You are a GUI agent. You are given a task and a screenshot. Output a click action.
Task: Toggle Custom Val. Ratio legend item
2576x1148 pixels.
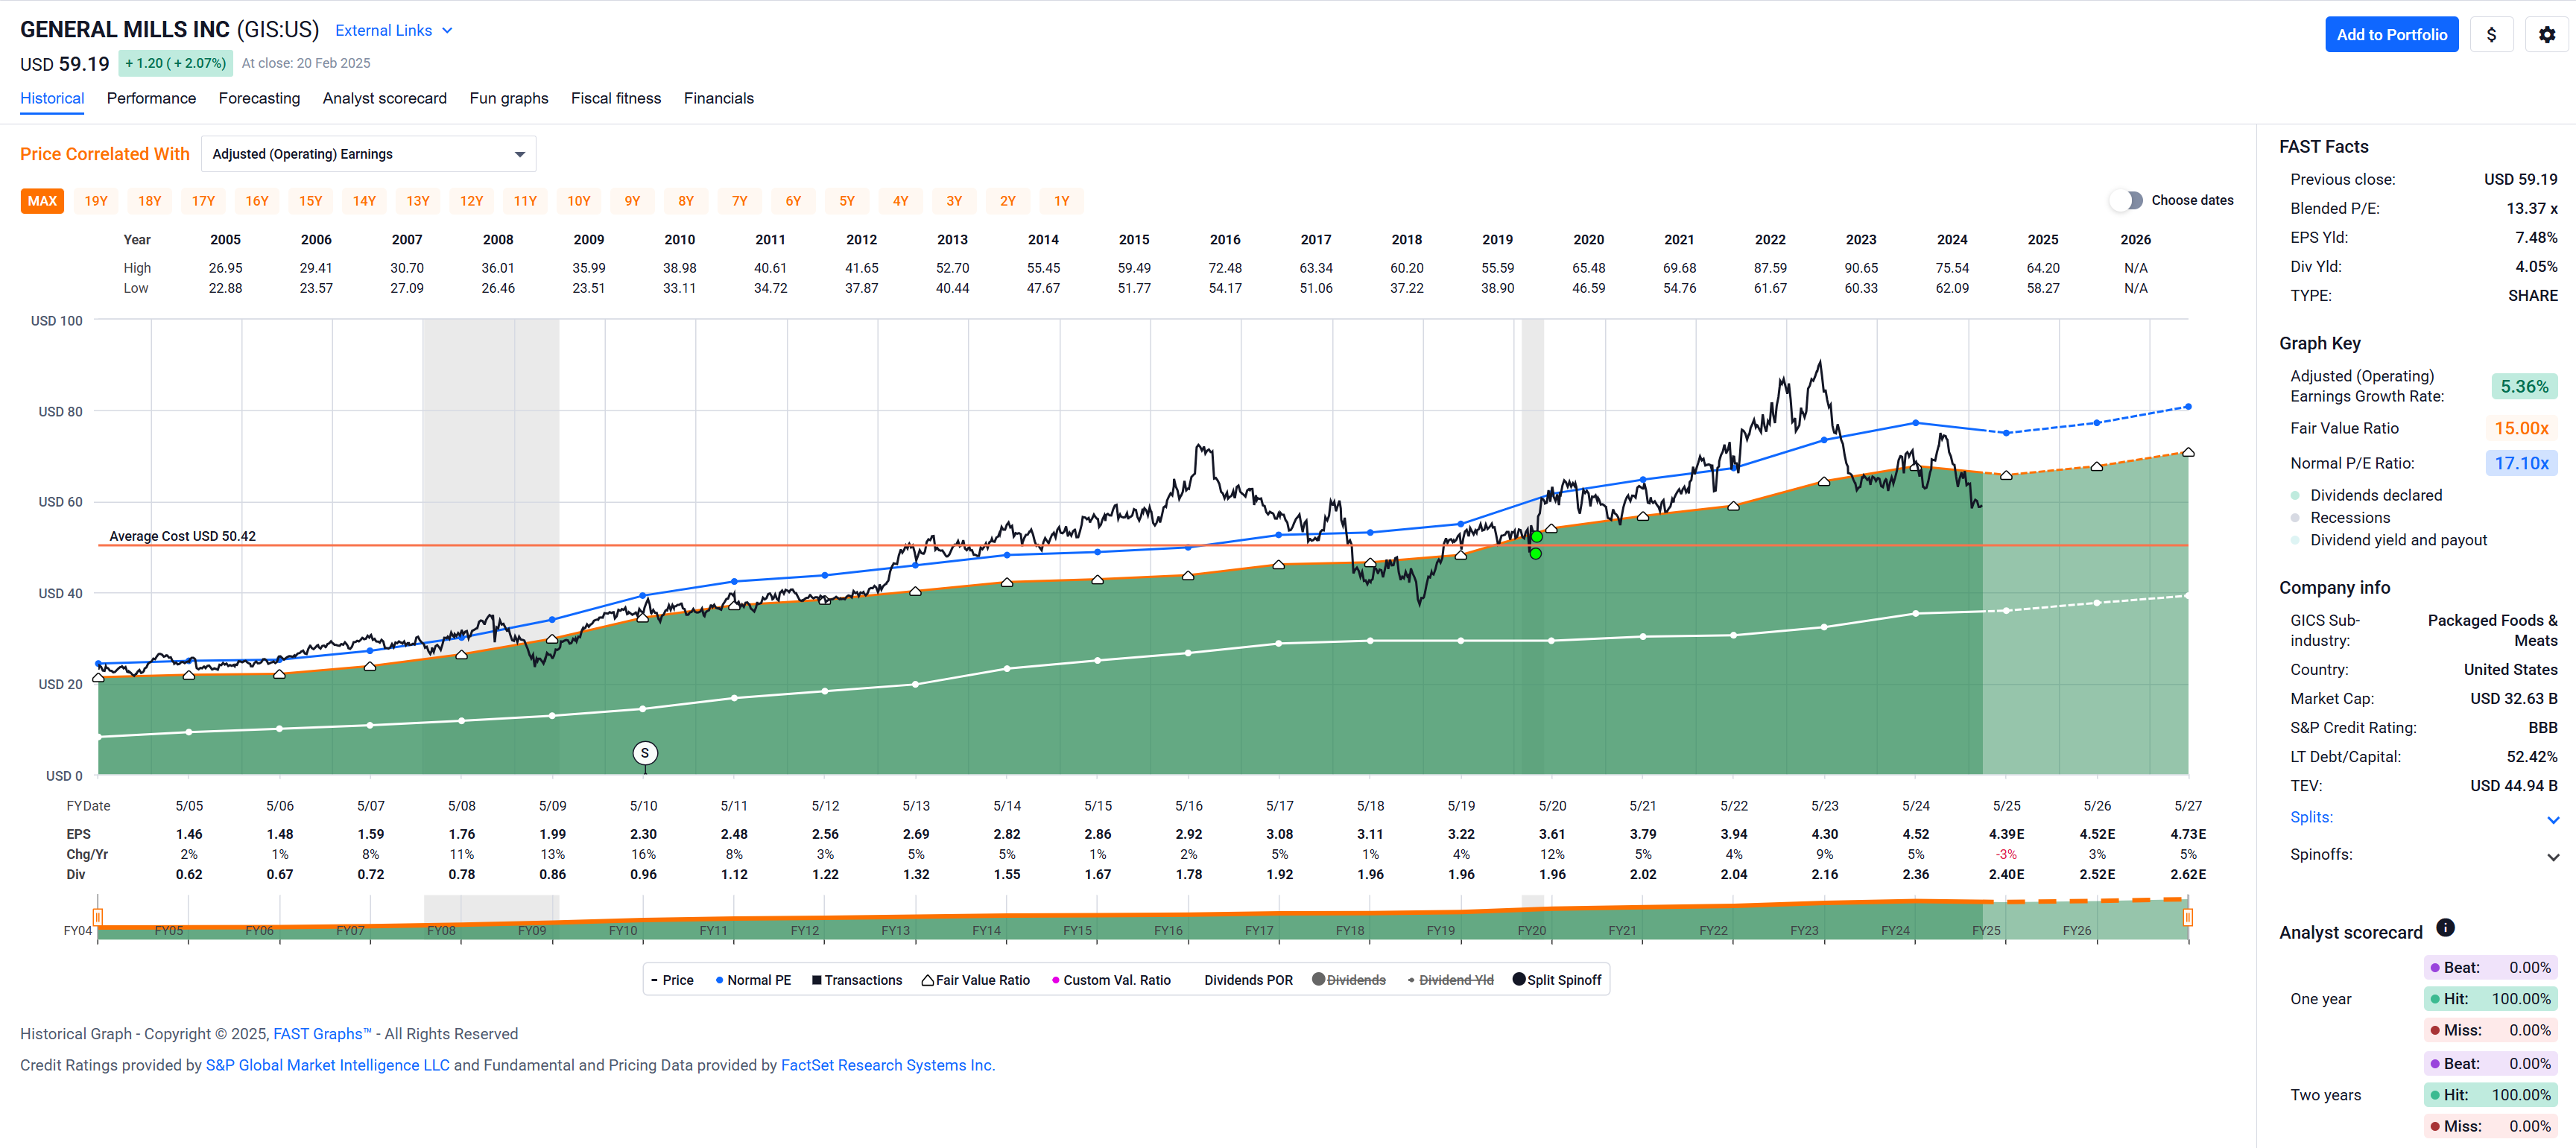click(x=1111, y=980)
